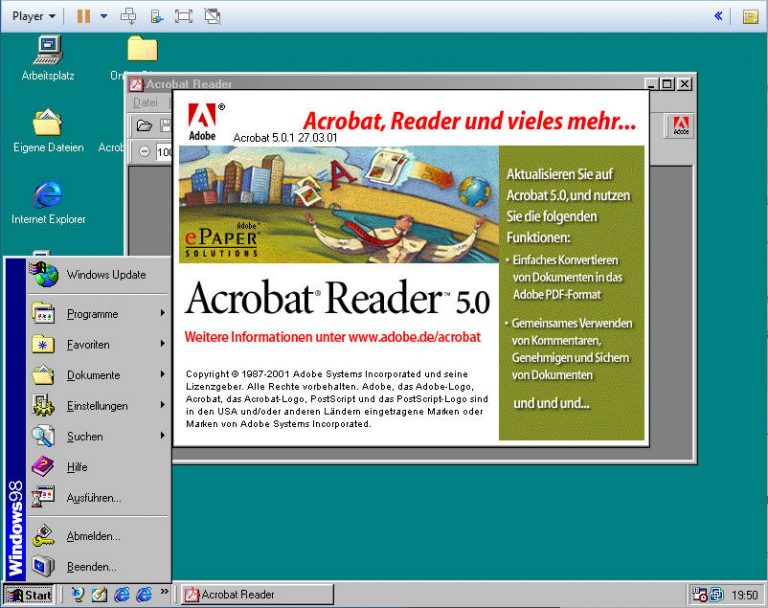This screenshot has height=608, width=768.
Task: Click the 19:50 clock in system tray
Action: [x=744, y=595]
